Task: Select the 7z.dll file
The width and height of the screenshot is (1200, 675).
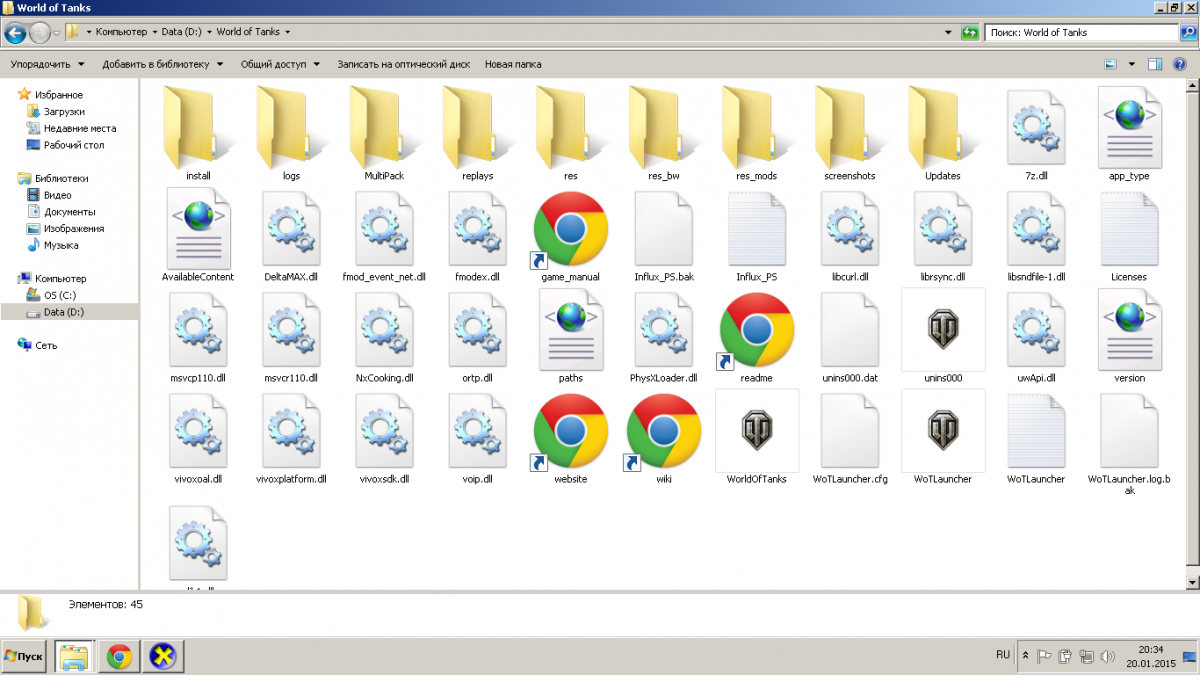Action: point(1036,127)
